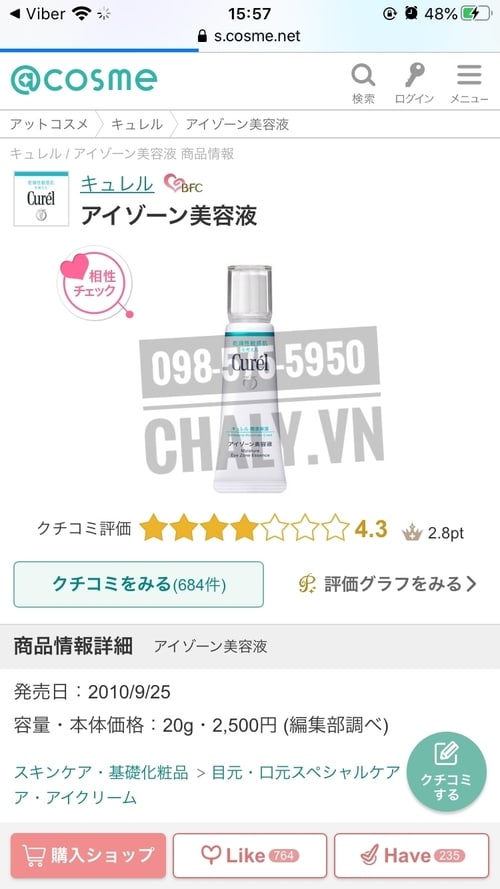
Task: Tap the @cosme logo
Action: pyautogui.click(x=84, y=79)
